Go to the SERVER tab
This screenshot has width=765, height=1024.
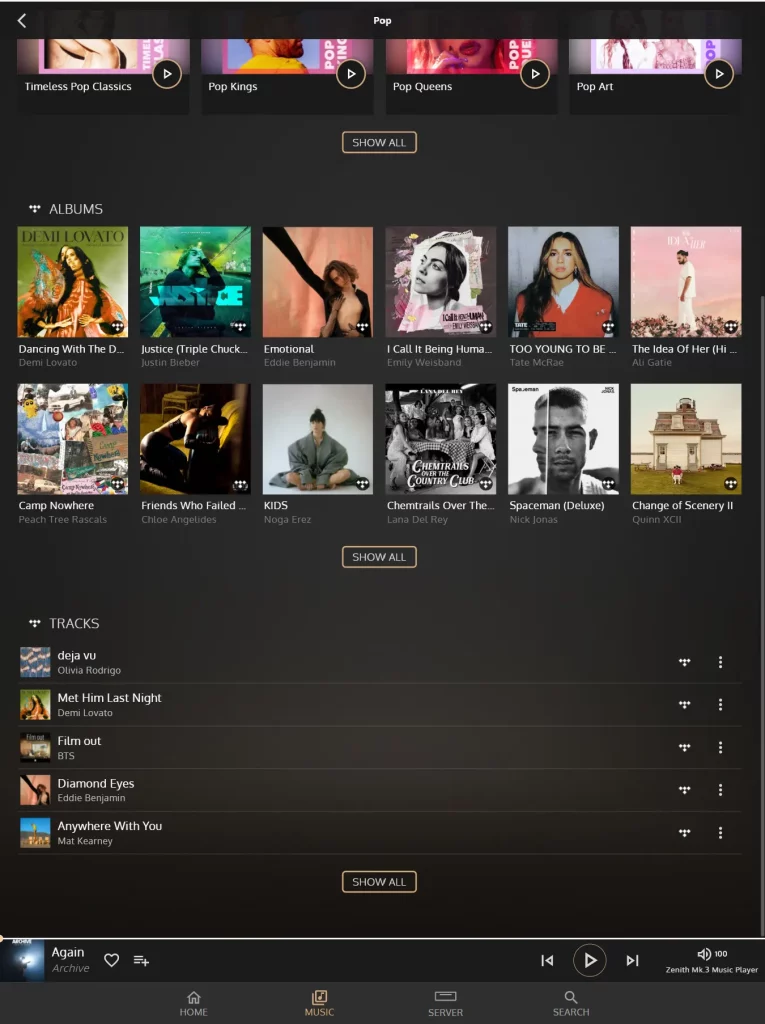(446, 1003)
